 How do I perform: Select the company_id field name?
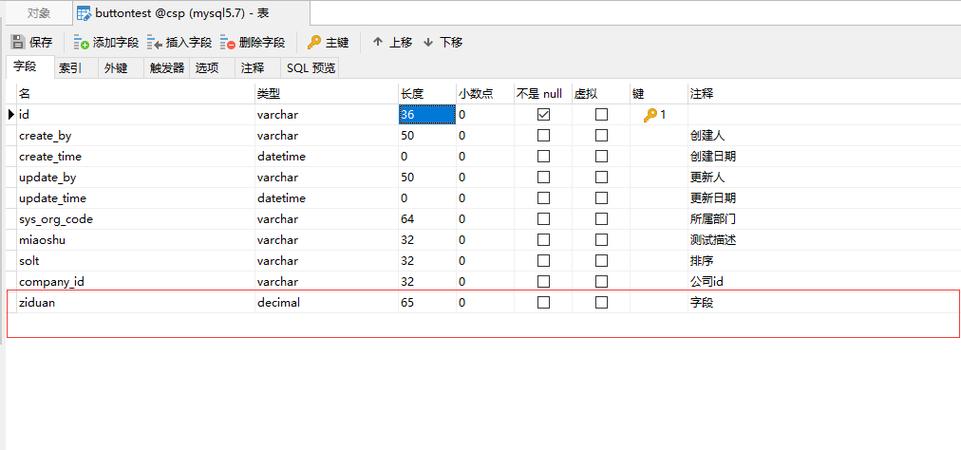pos(51,281)
